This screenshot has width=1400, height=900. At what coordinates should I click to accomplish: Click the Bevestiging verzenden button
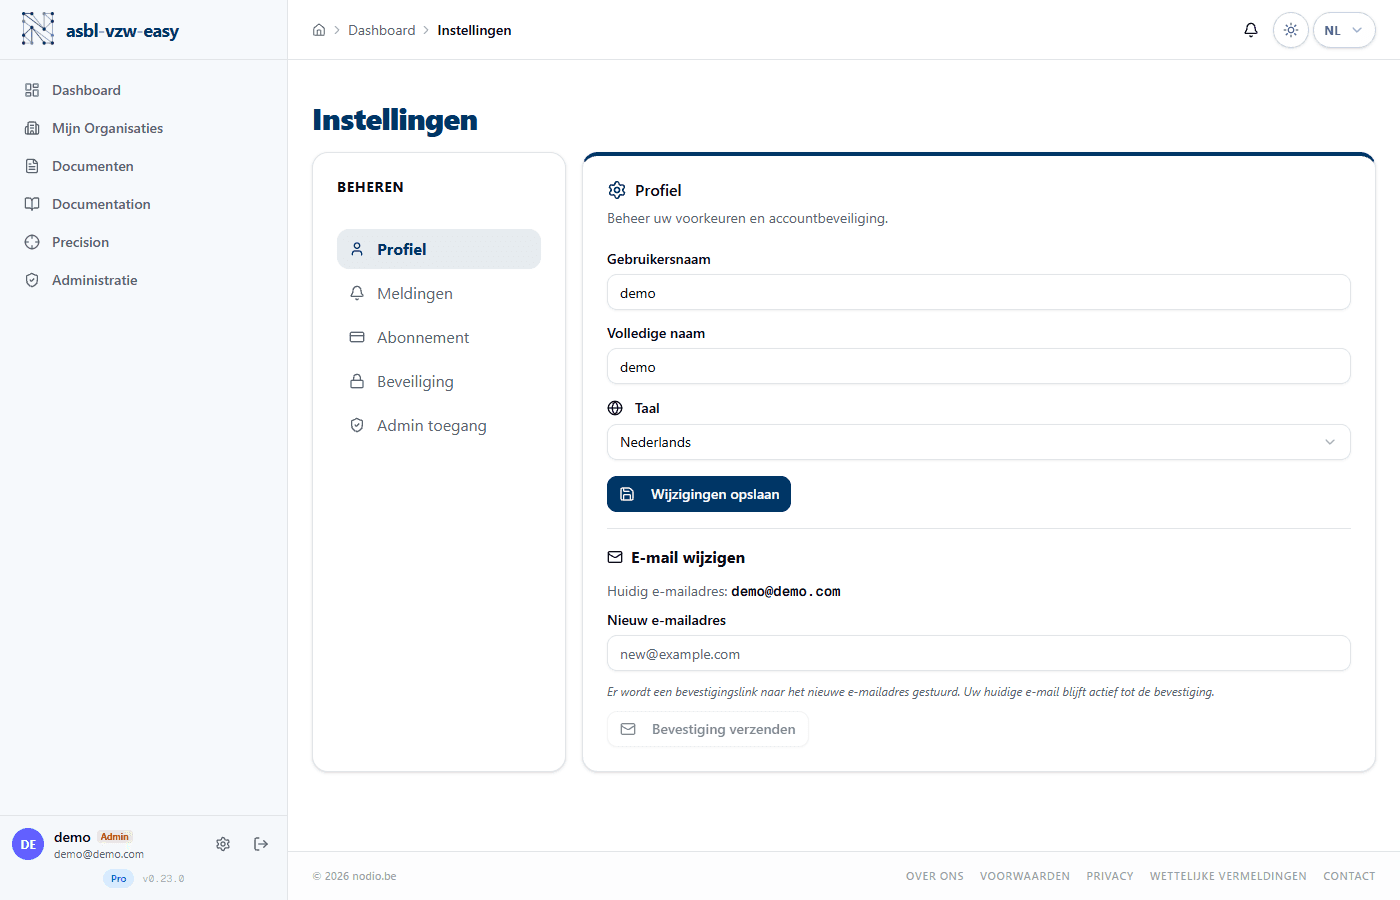tap(708, 729)
